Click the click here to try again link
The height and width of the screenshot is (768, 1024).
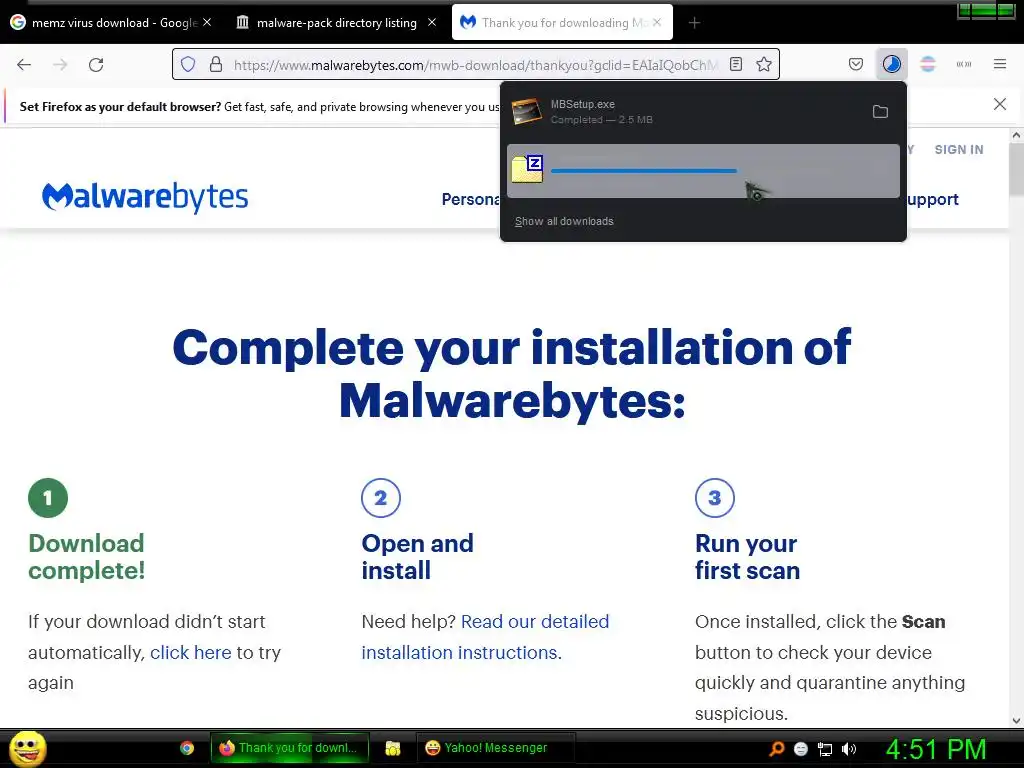tap(191, 652)
